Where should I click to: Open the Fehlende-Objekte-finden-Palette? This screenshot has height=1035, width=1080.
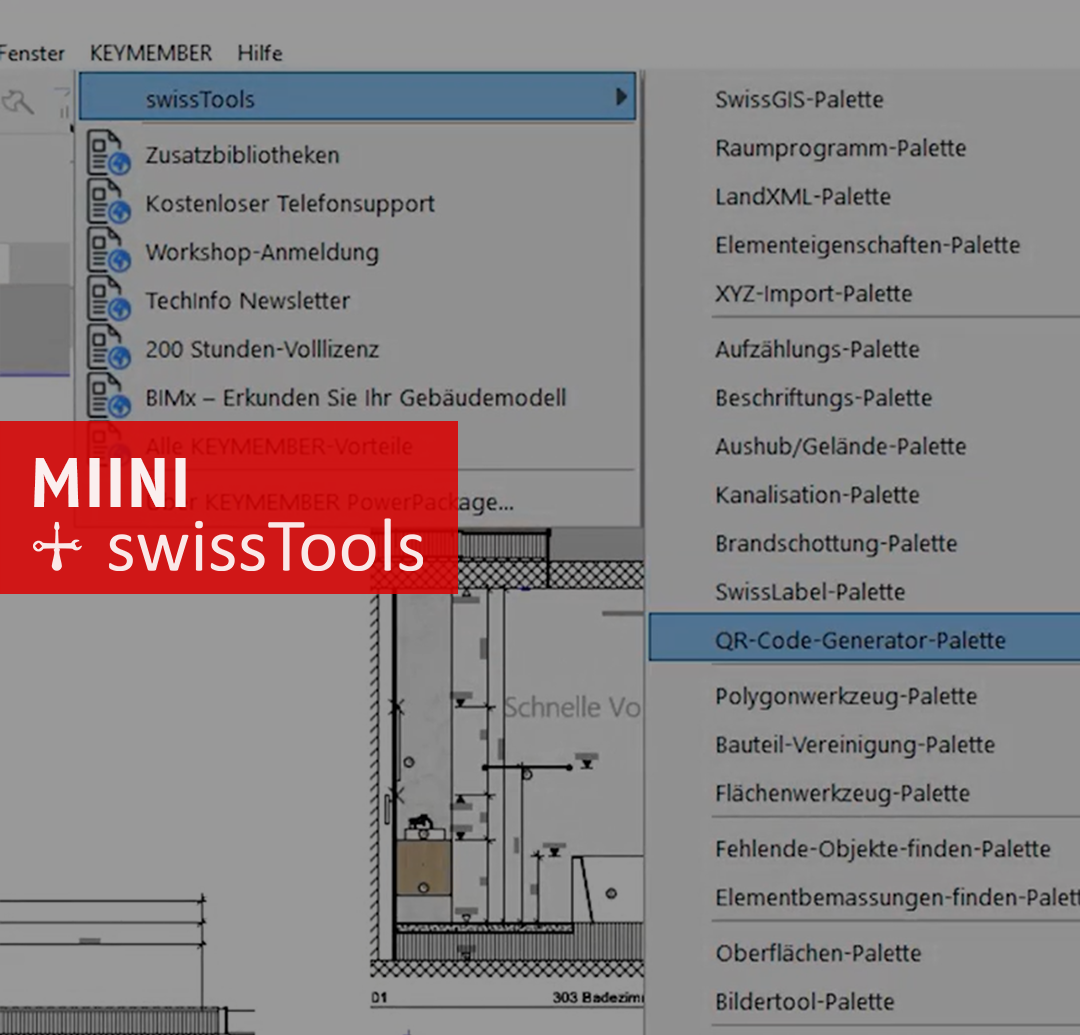(x=882, y=849)
